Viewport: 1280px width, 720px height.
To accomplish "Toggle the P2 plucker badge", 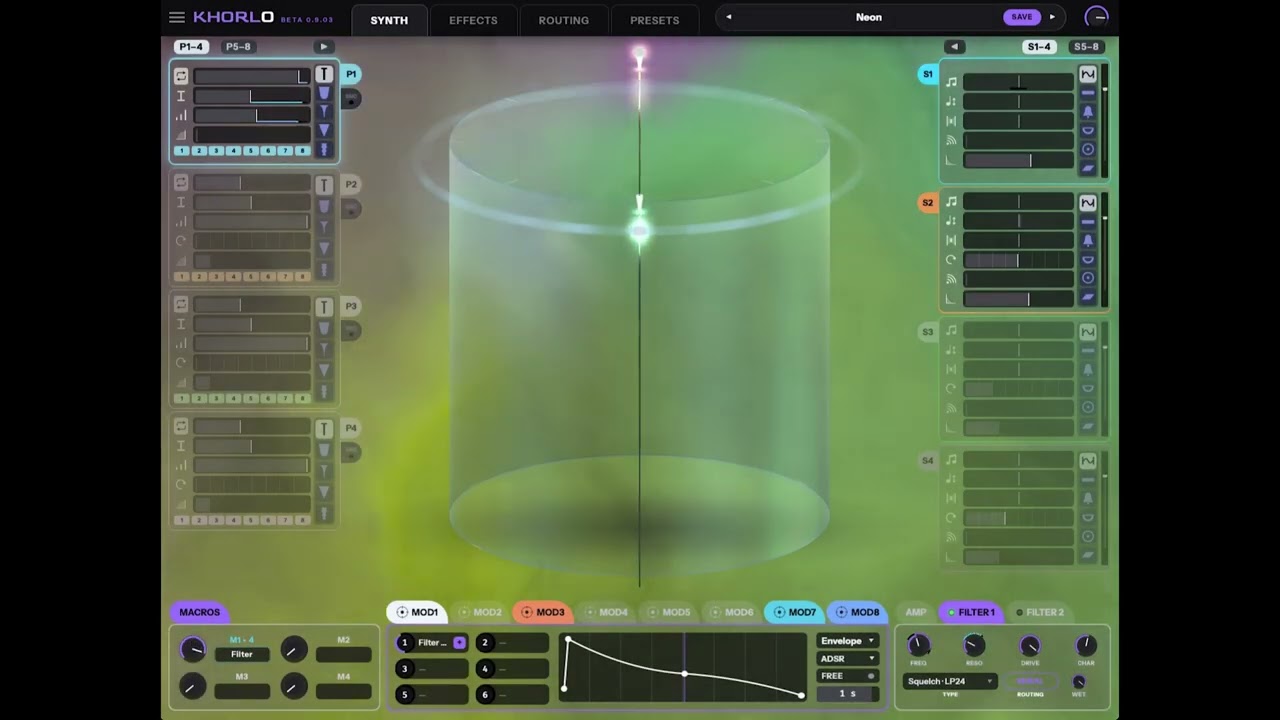I will click(351, 184).
